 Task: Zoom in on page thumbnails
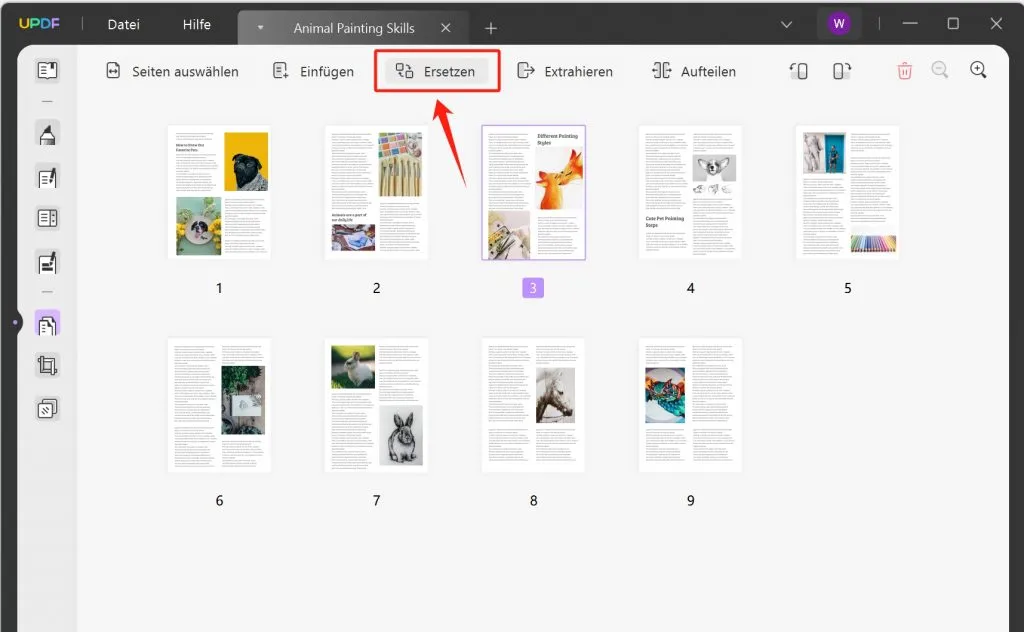click(978, 71)
